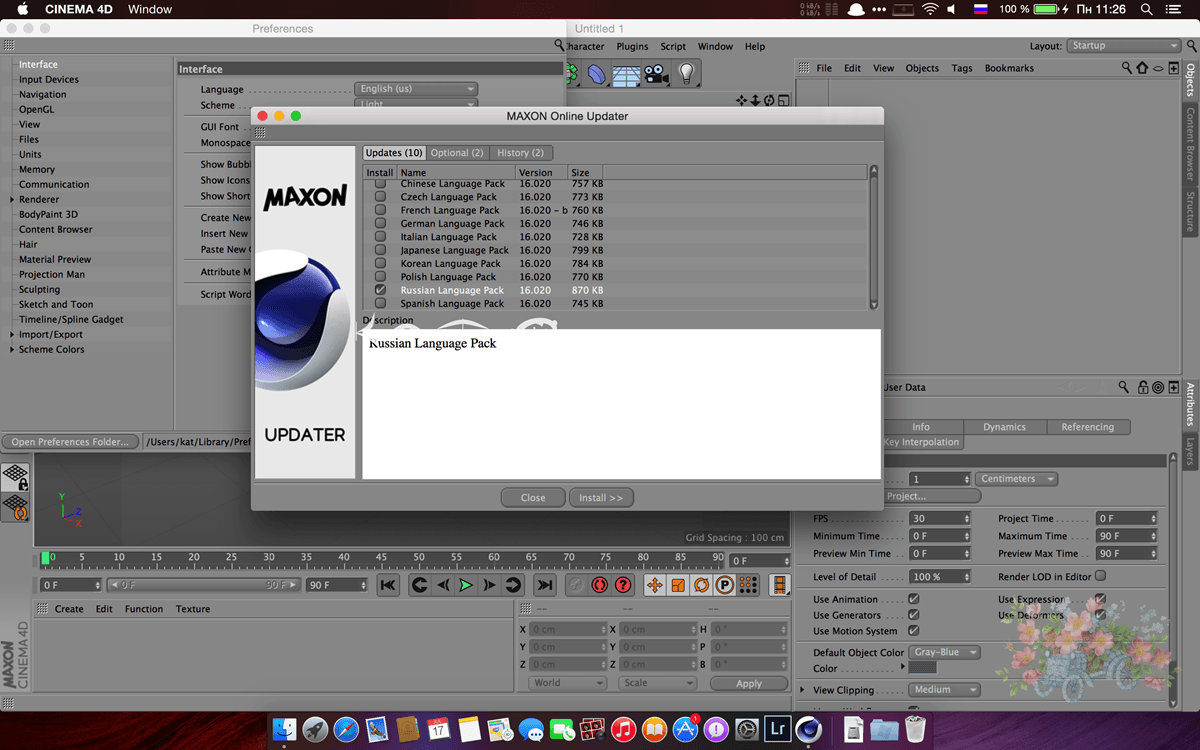Check the Spanish Language Pack install box
Screen dimensions: 1200x750
pos(380,303)
